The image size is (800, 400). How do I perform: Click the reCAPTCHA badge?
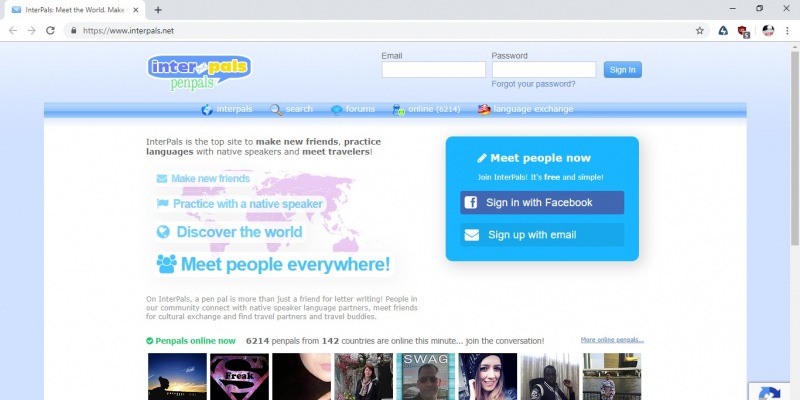pos(770,392)
